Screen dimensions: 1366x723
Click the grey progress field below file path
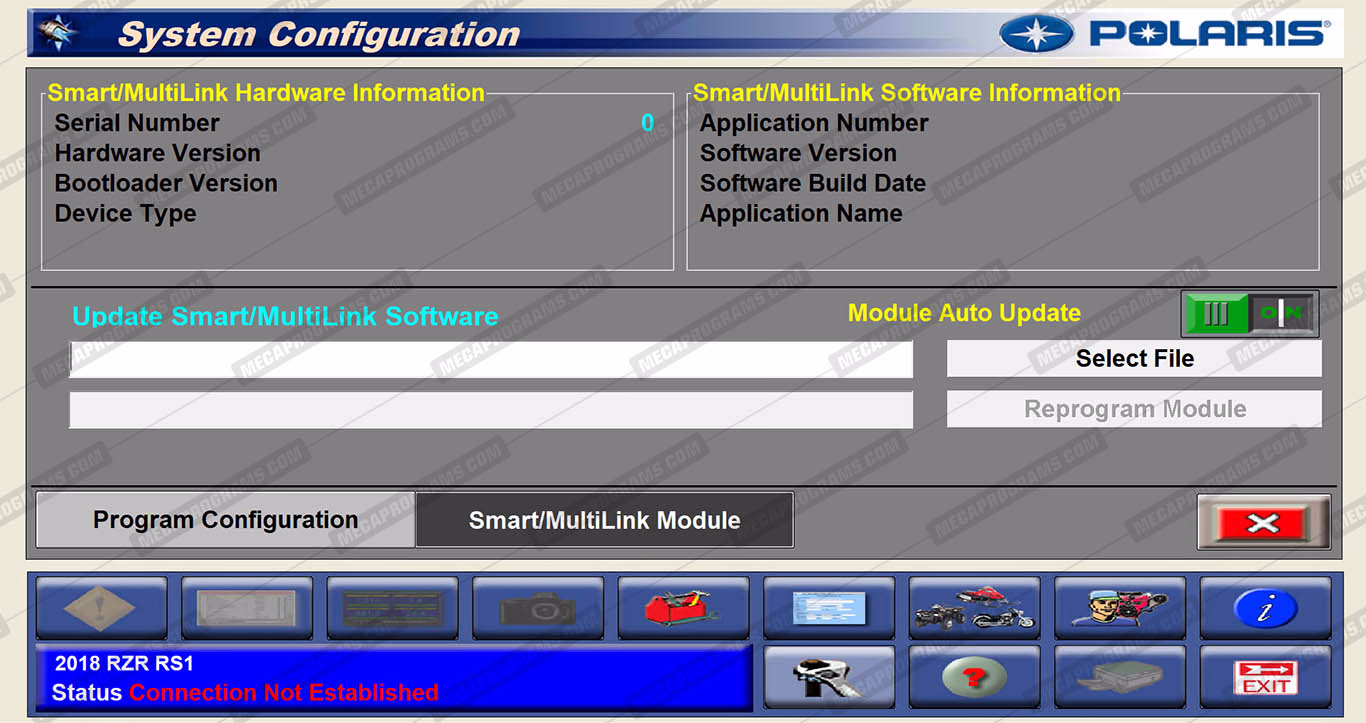pos(491,410)
